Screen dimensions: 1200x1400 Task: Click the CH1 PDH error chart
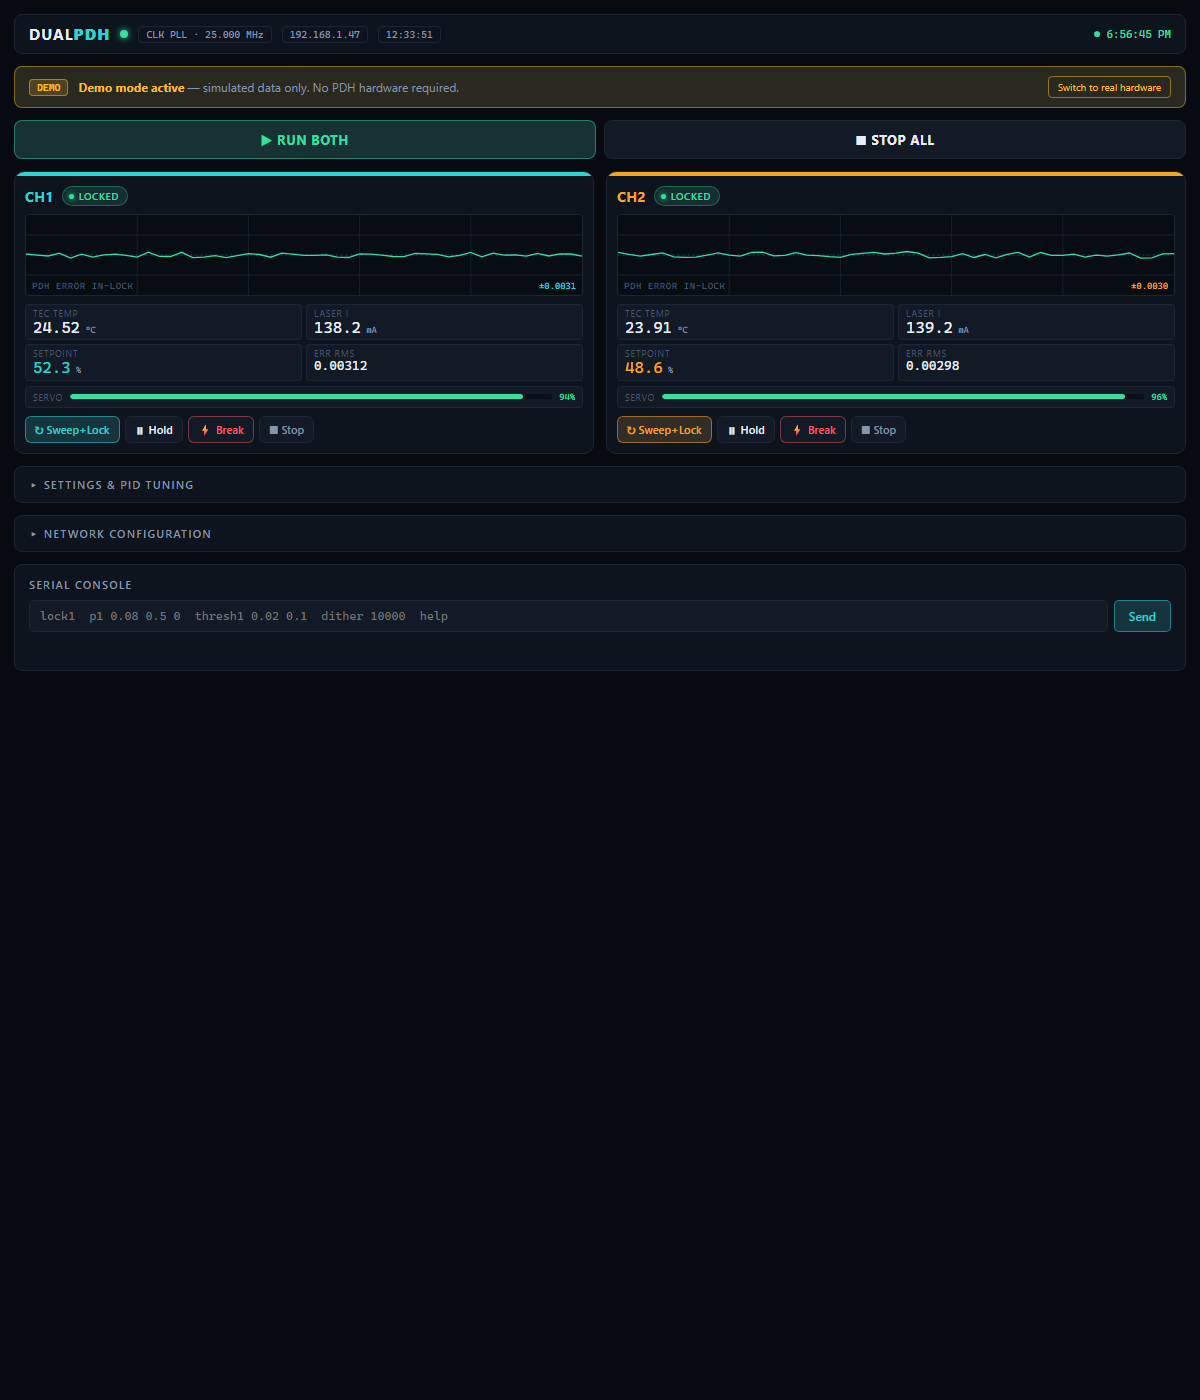point(304,255)
